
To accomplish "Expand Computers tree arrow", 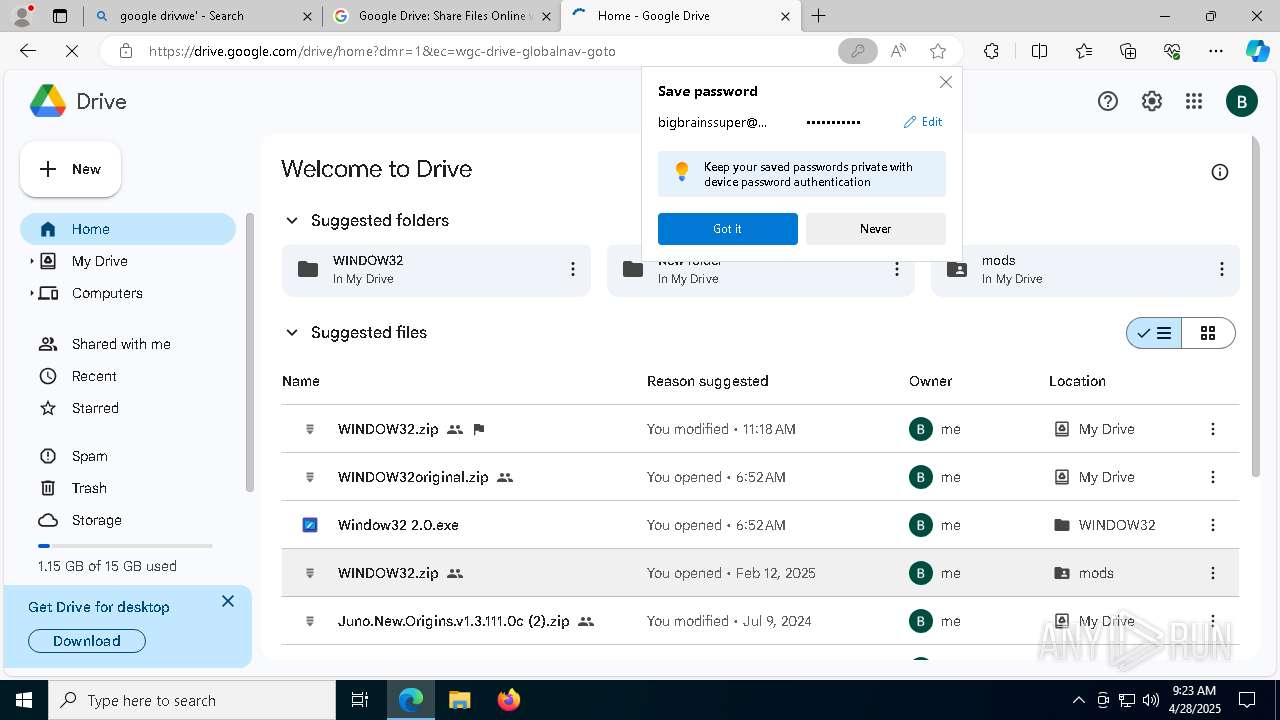I will [31, 293].
